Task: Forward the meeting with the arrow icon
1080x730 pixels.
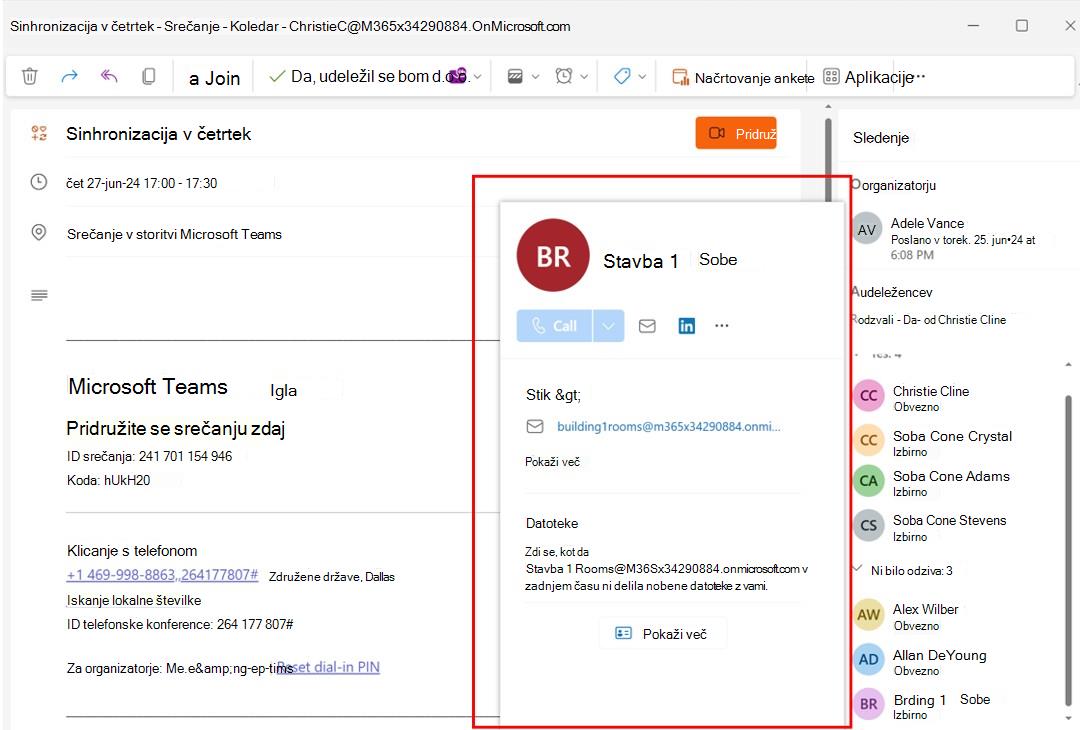Action: (x=70, y=76)
